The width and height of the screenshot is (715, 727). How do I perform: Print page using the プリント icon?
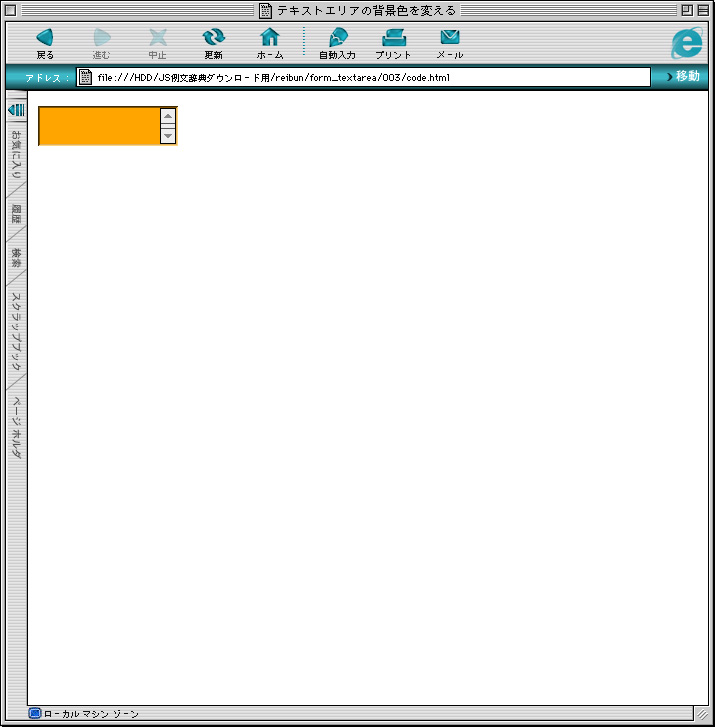pos(393,38)
